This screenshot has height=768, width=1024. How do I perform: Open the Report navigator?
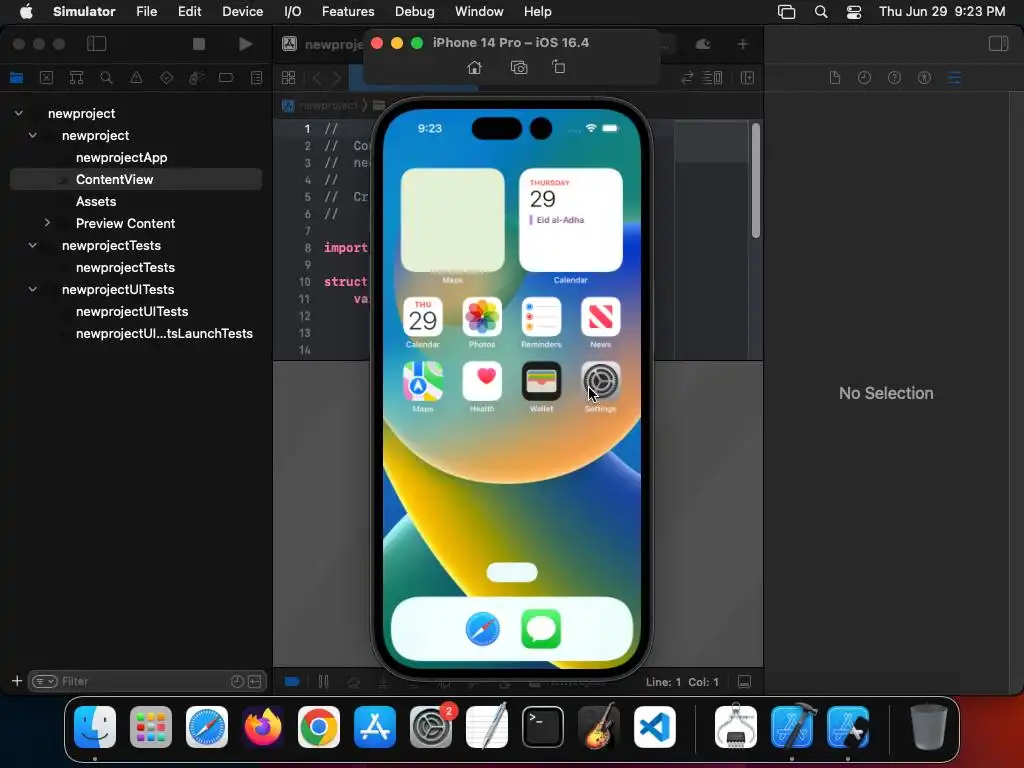pyautogui.click(x=257, y=78)
